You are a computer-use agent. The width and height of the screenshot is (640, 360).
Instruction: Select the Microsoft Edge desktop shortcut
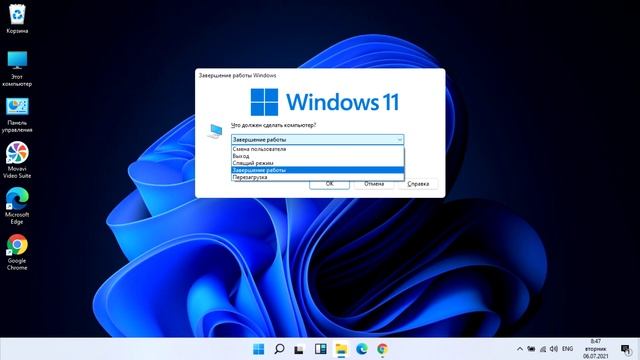click(x=17, y=206)
